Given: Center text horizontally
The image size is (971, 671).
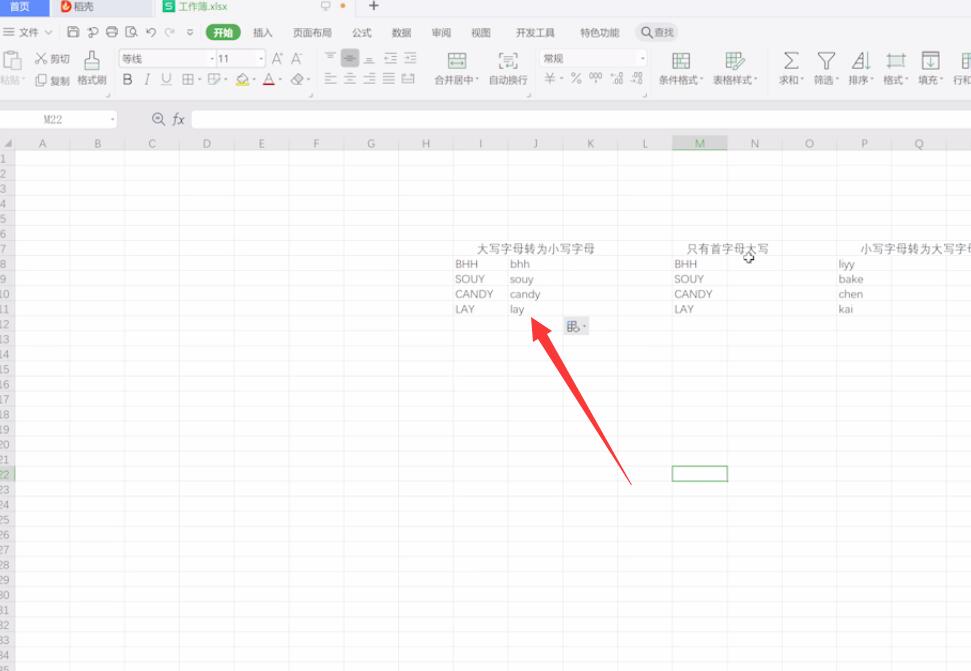Looking at the screenshot, I should click(350, 79).
